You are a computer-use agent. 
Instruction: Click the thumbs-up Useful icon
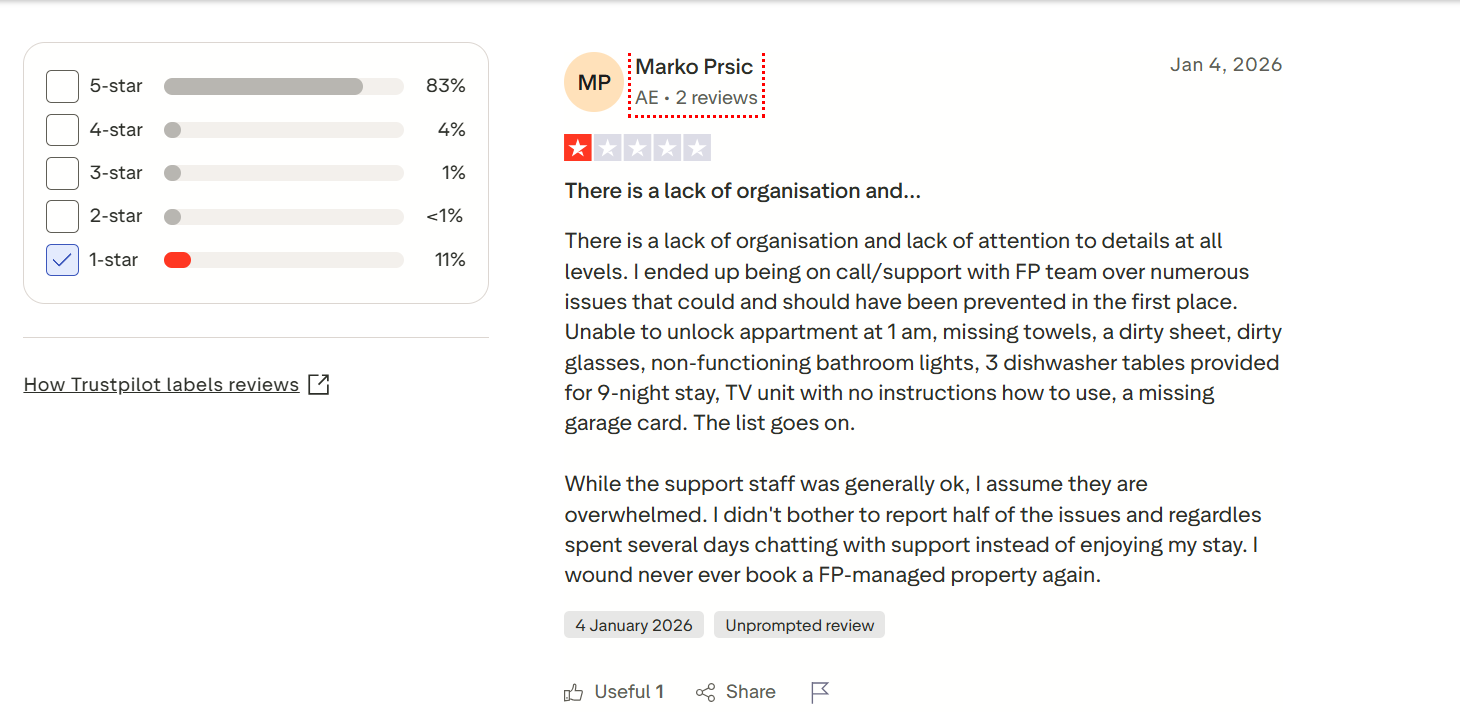click(x=574, y=692)
